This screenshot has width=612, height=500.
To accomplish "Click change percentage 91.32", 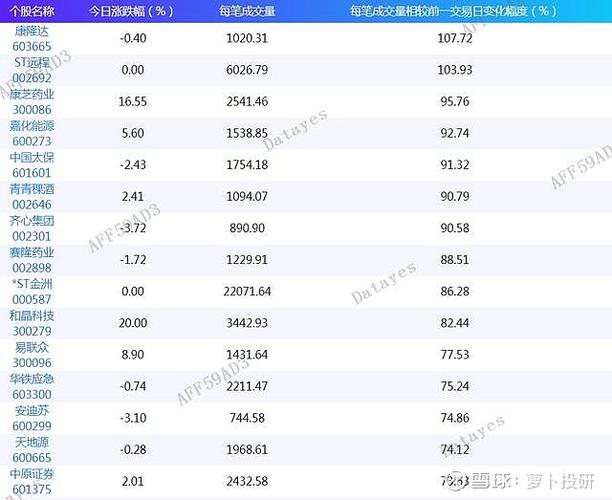I will tap(455, 165).
